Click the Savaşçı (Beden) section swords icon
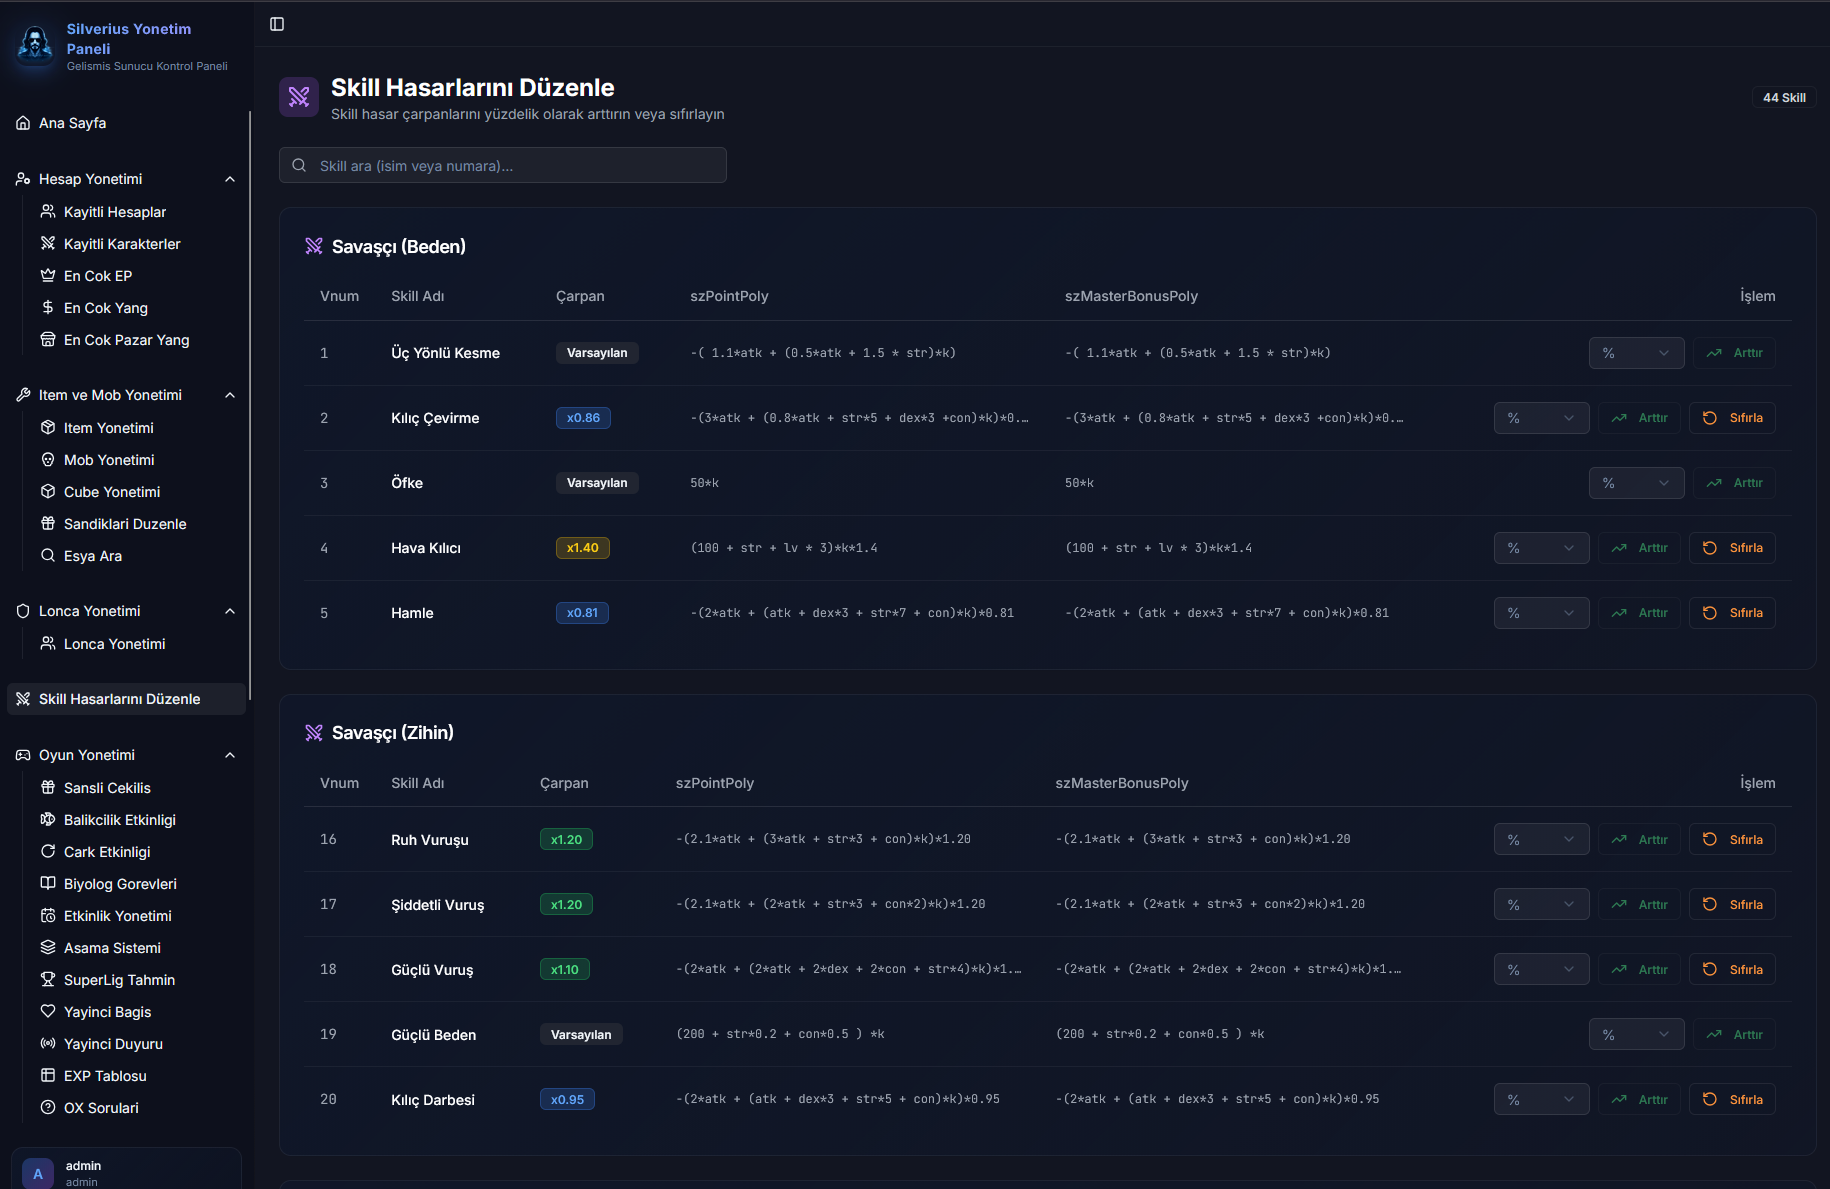Image resolution: width=1830 pixels, height=1189 pixels. click(x=314, y=247)
